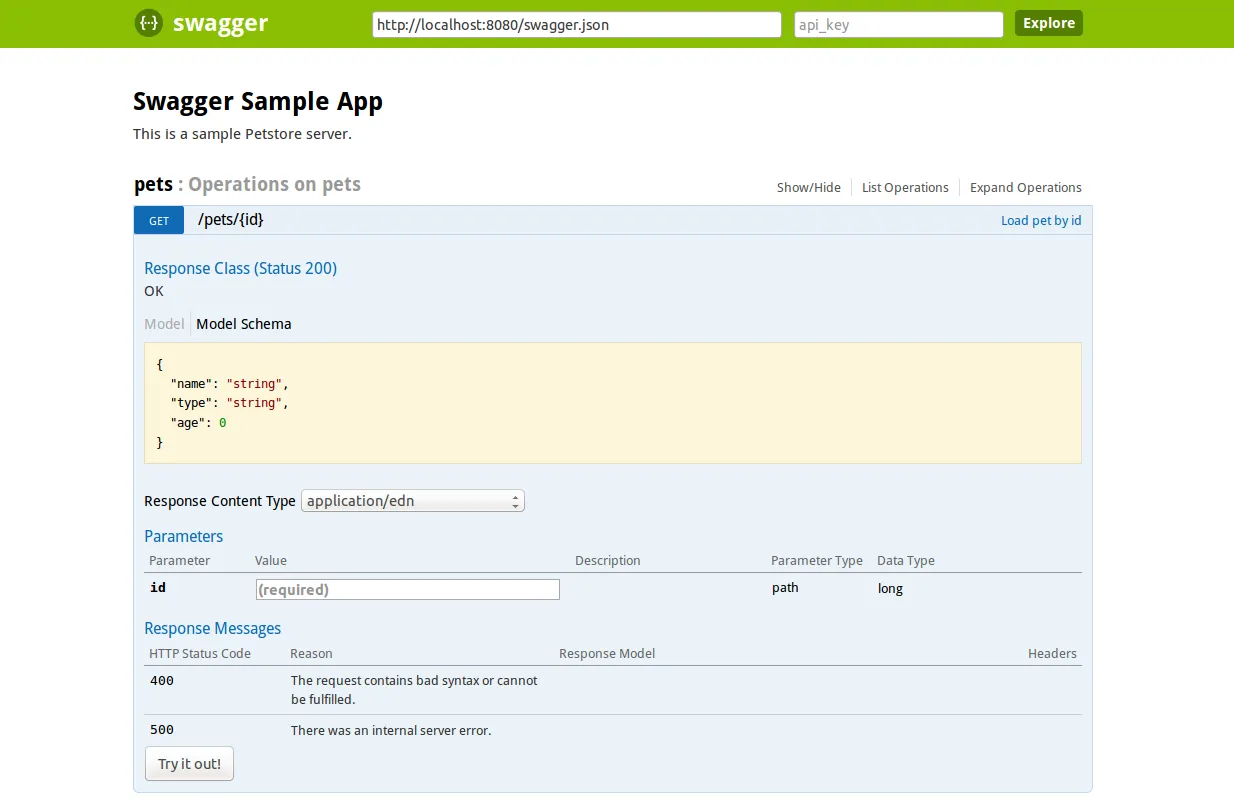This screenshot has height=804, width=1234.
Task: Switch to the Model Schema tab
Action: click(244, 324)
